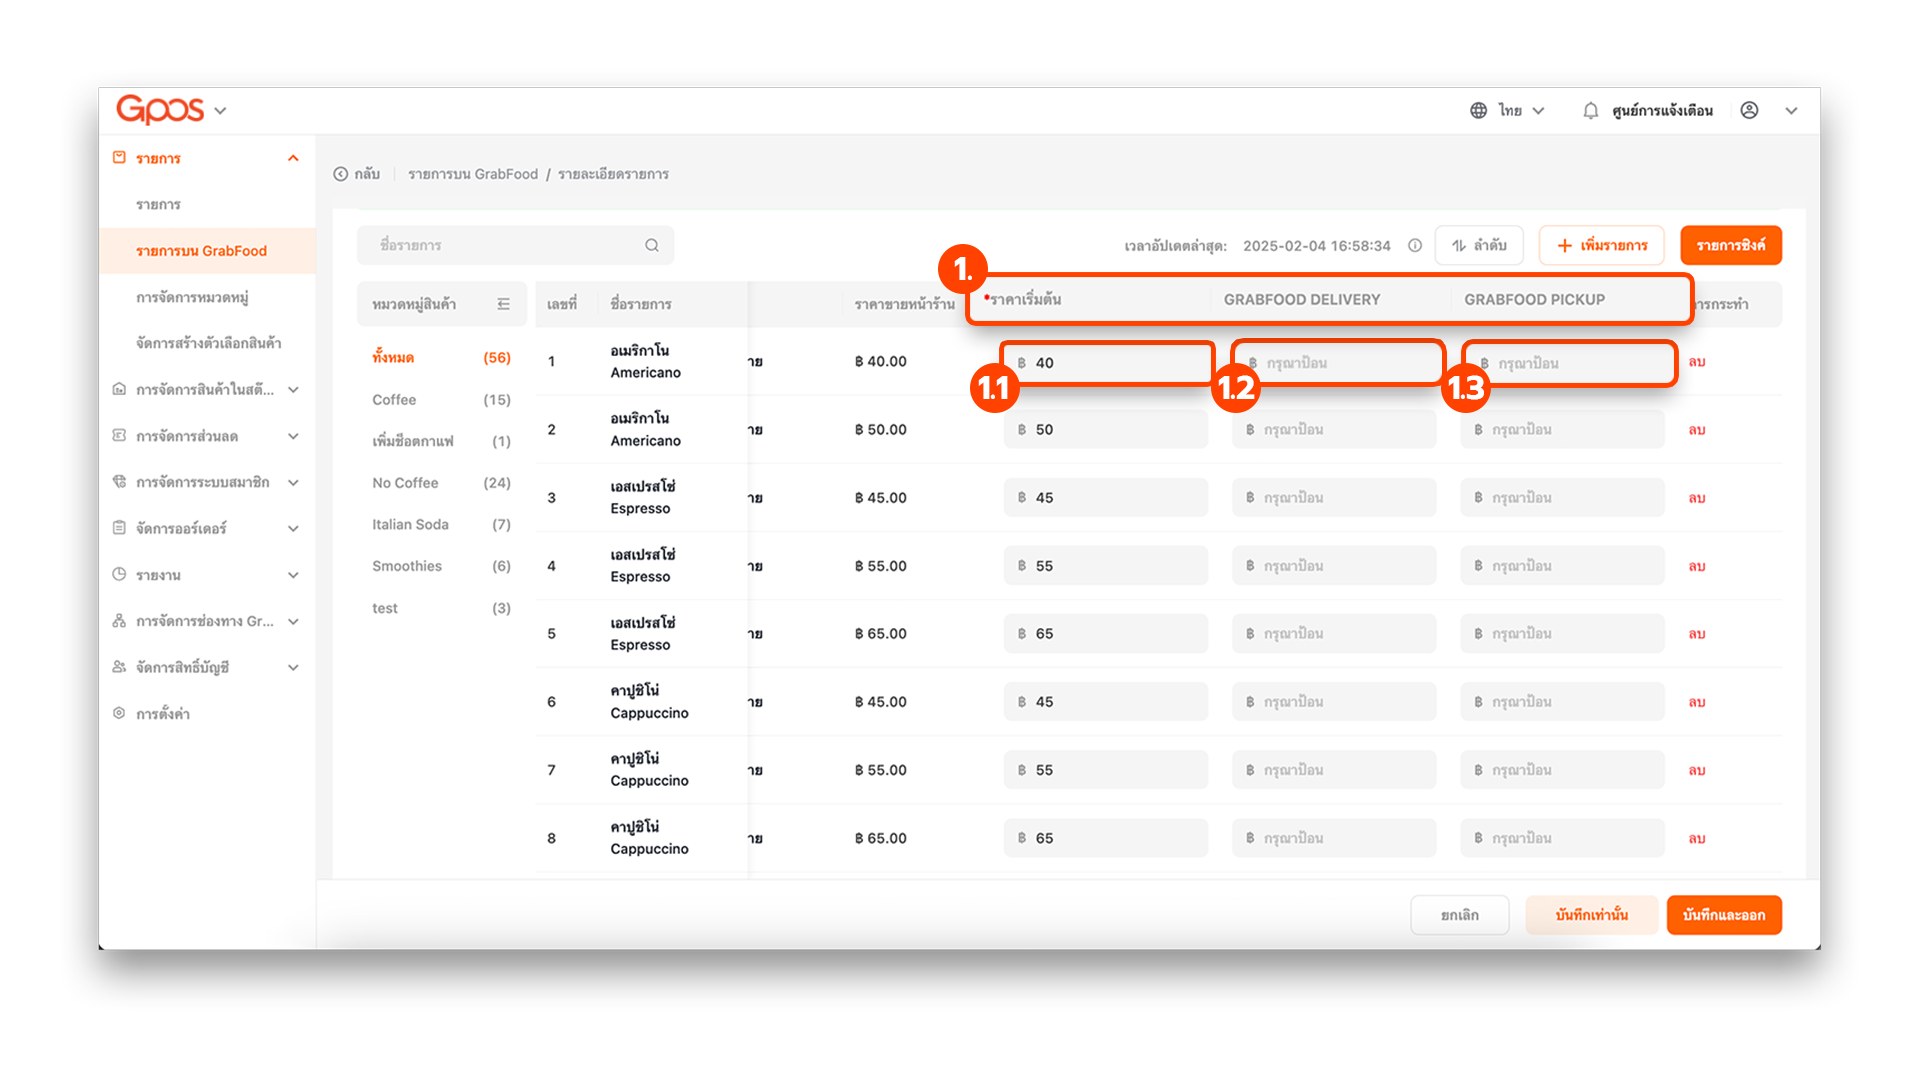Click the channel management sidebar icon

pos(119,621)
